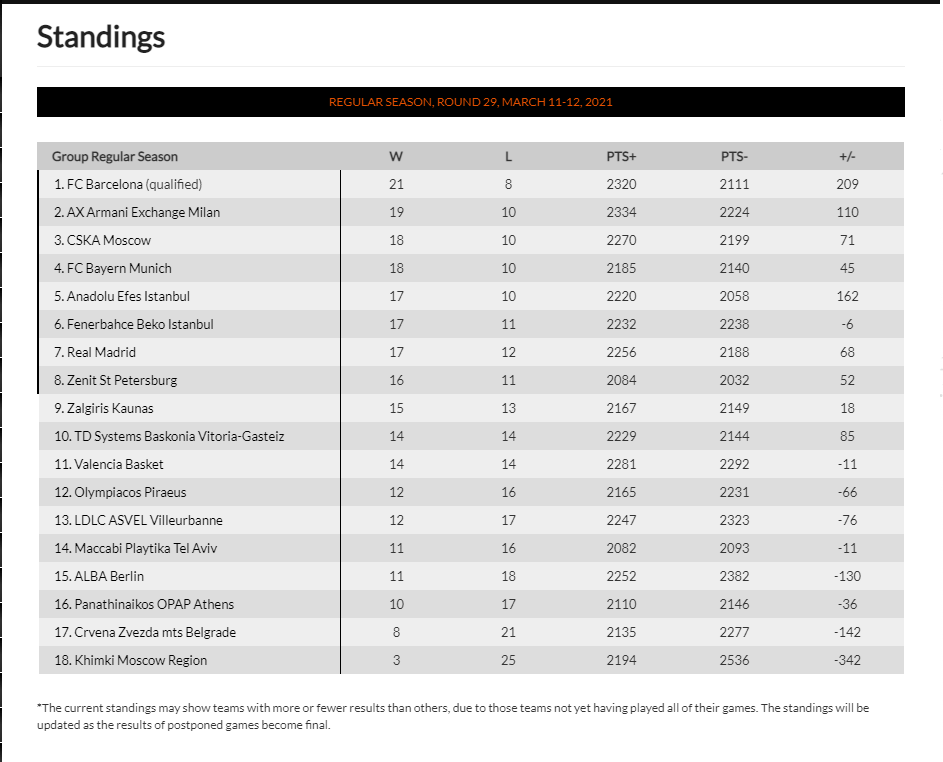Open Olympiacos Piraeus team page

pyautogui.click(x=128, y=492)
